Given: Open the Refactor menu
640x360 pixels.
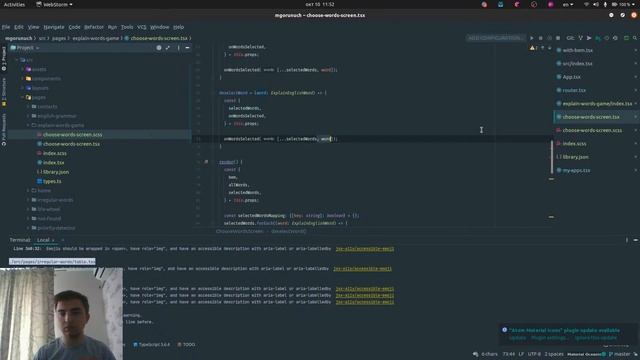Looking at the screenshot, I should pyautogui.click(x=94, y=27).
